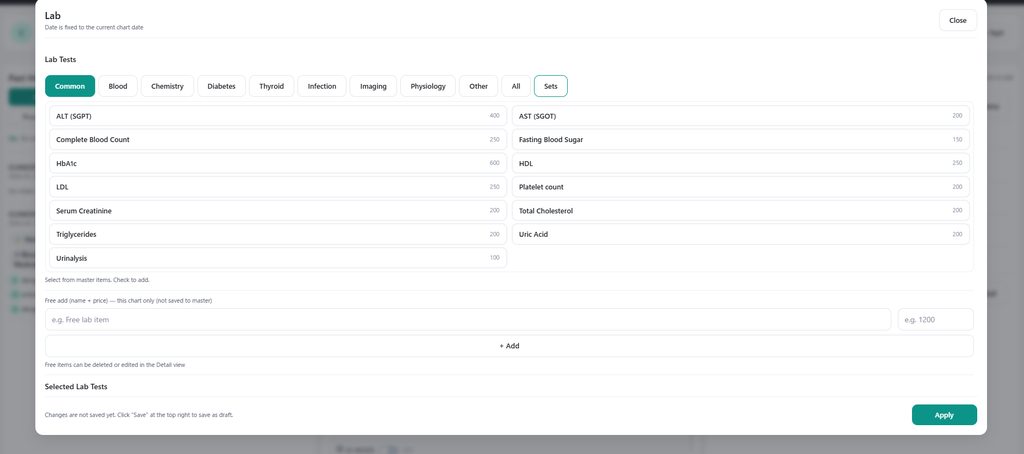The height and width of the screenshot is (454, 1024).
Task: Select Complete Blood Count test
Action: pyautogui.click(x=278, y=140)
